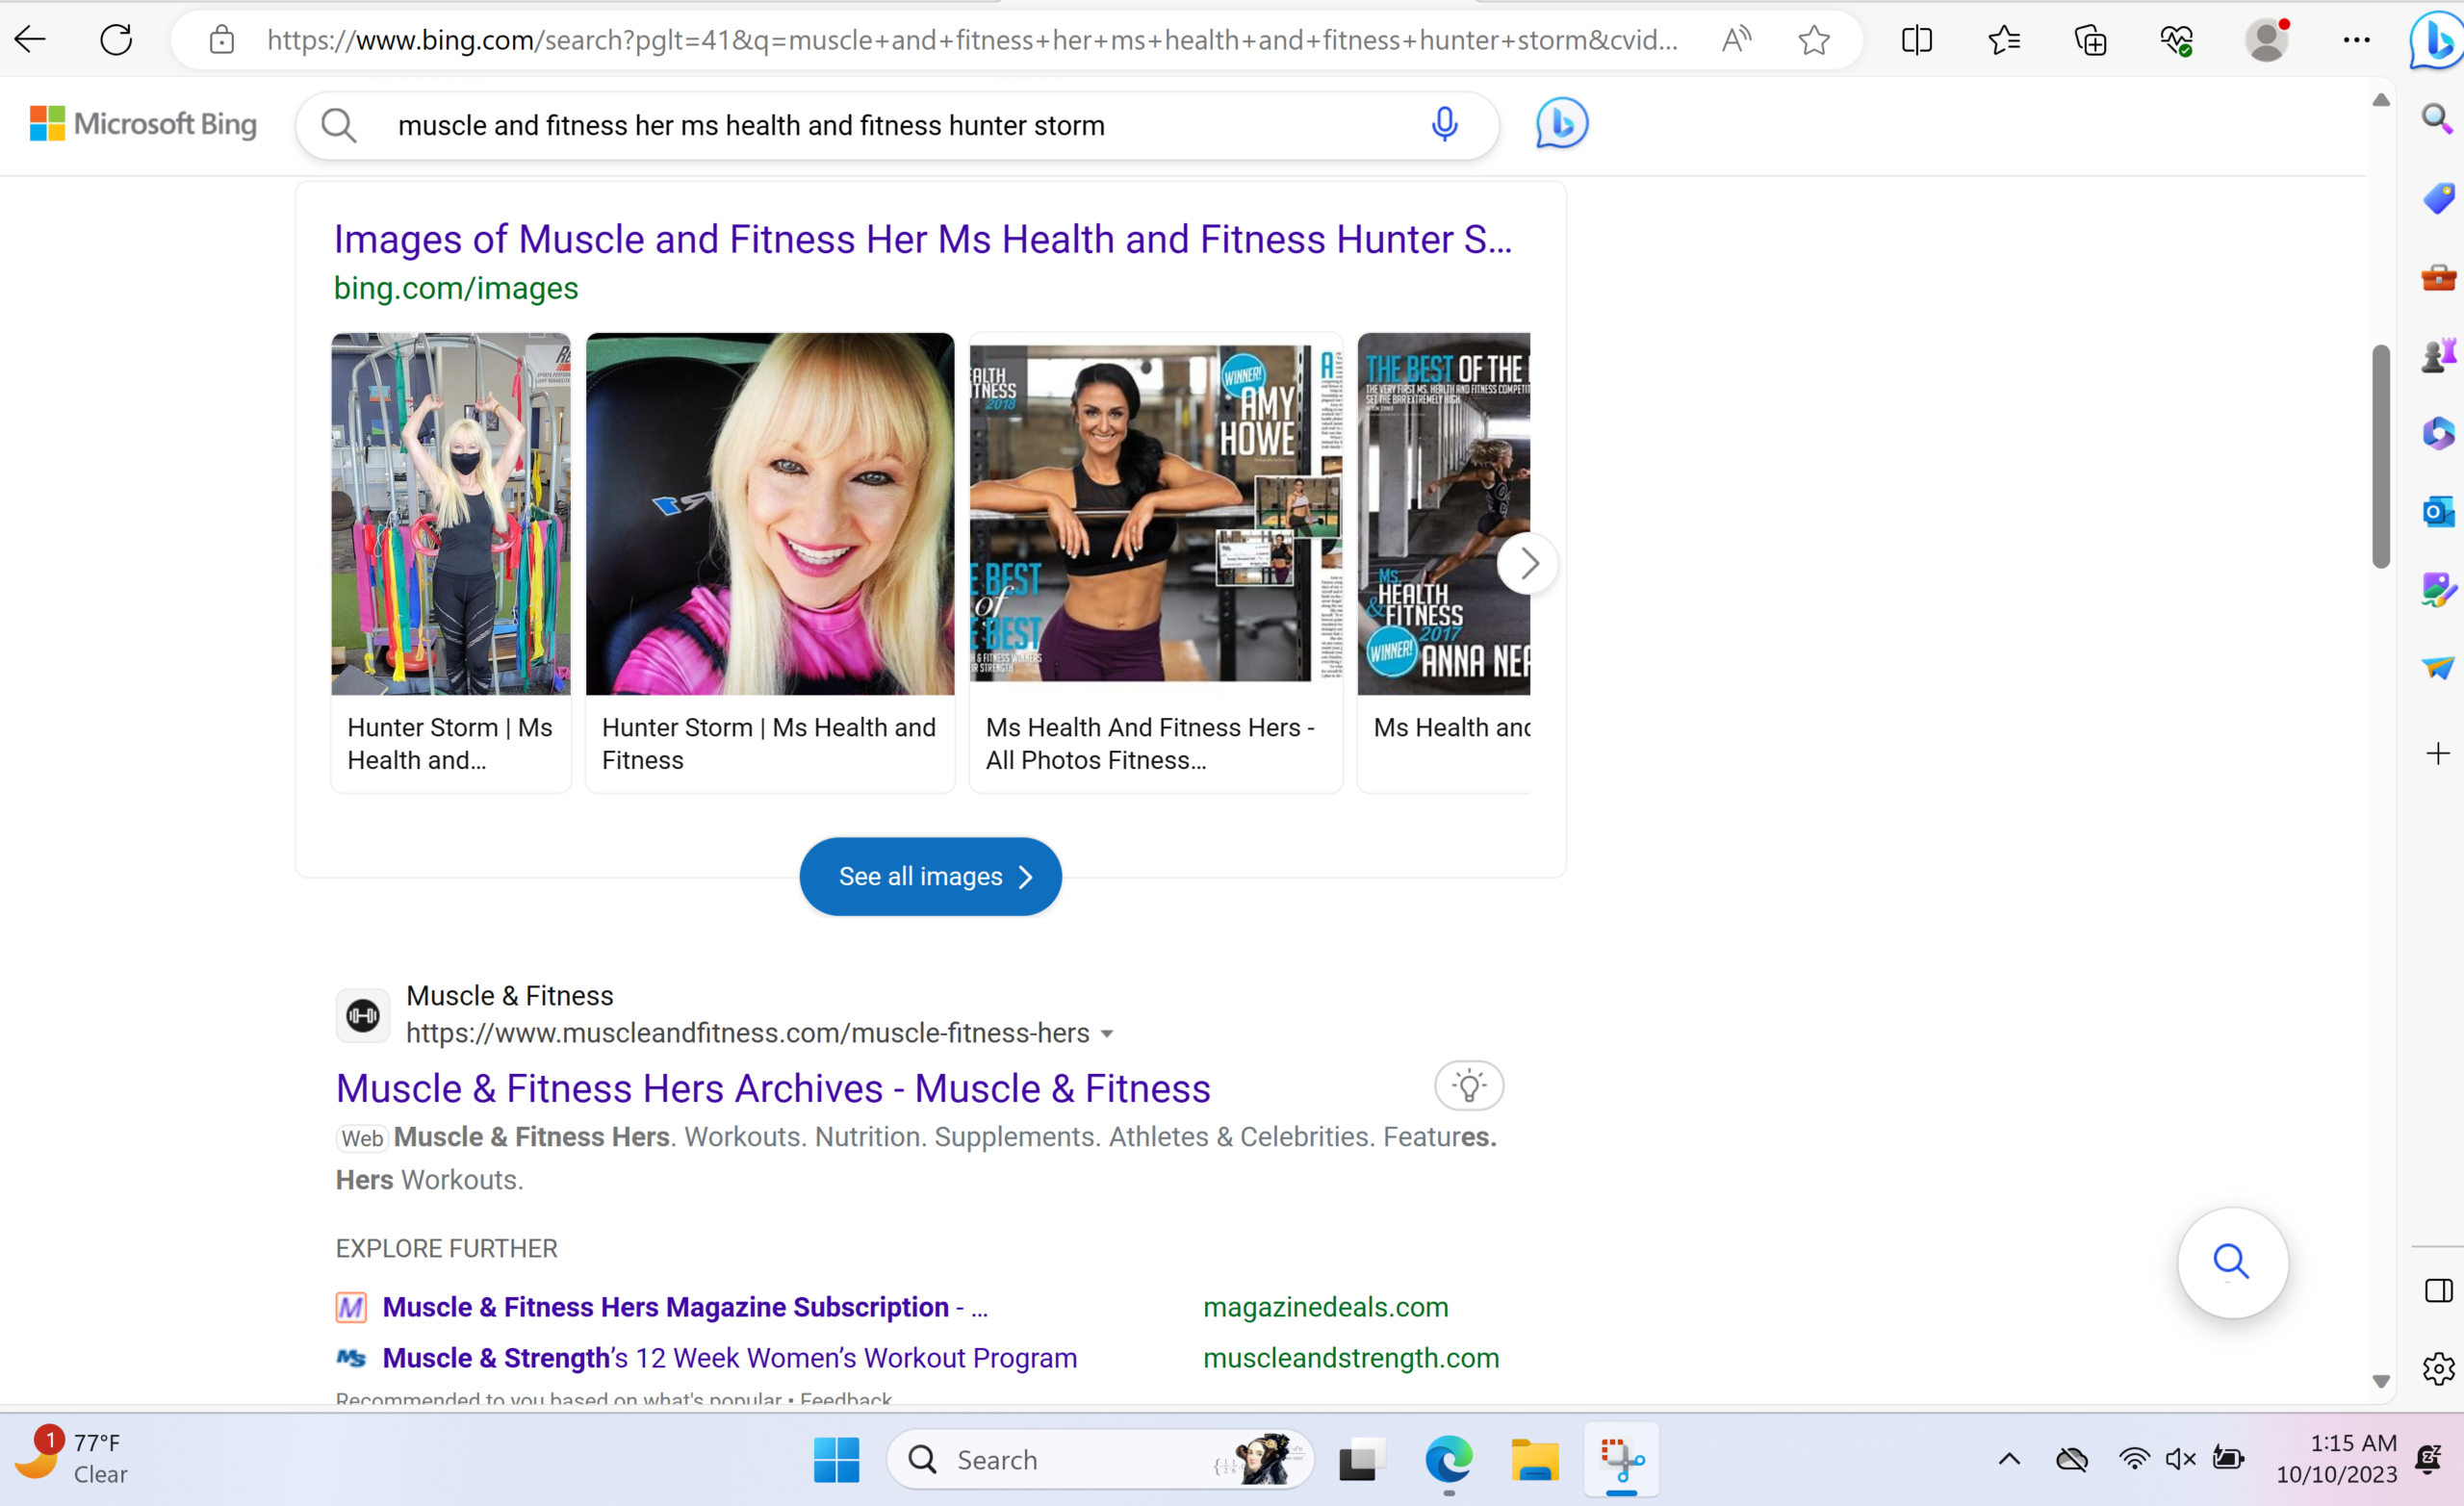Viewport: 2464px width, 1506px height.
Task: Click scrollbar down arrow
Action: [x=2380, y=1381]
